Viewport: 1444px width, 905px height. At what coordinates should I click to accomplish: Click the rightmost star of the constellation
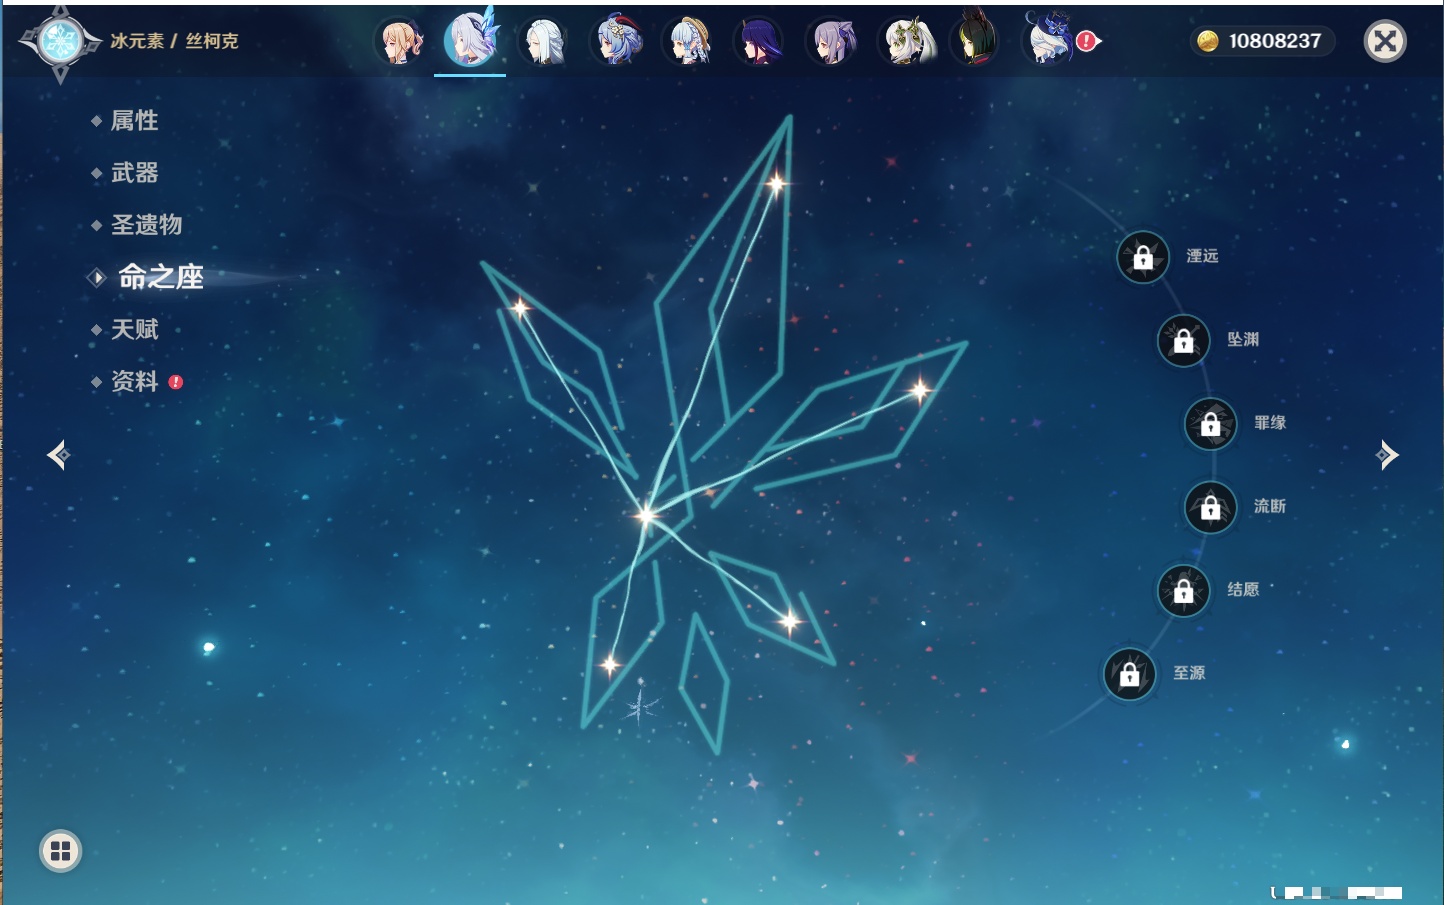tap(919, 389)
